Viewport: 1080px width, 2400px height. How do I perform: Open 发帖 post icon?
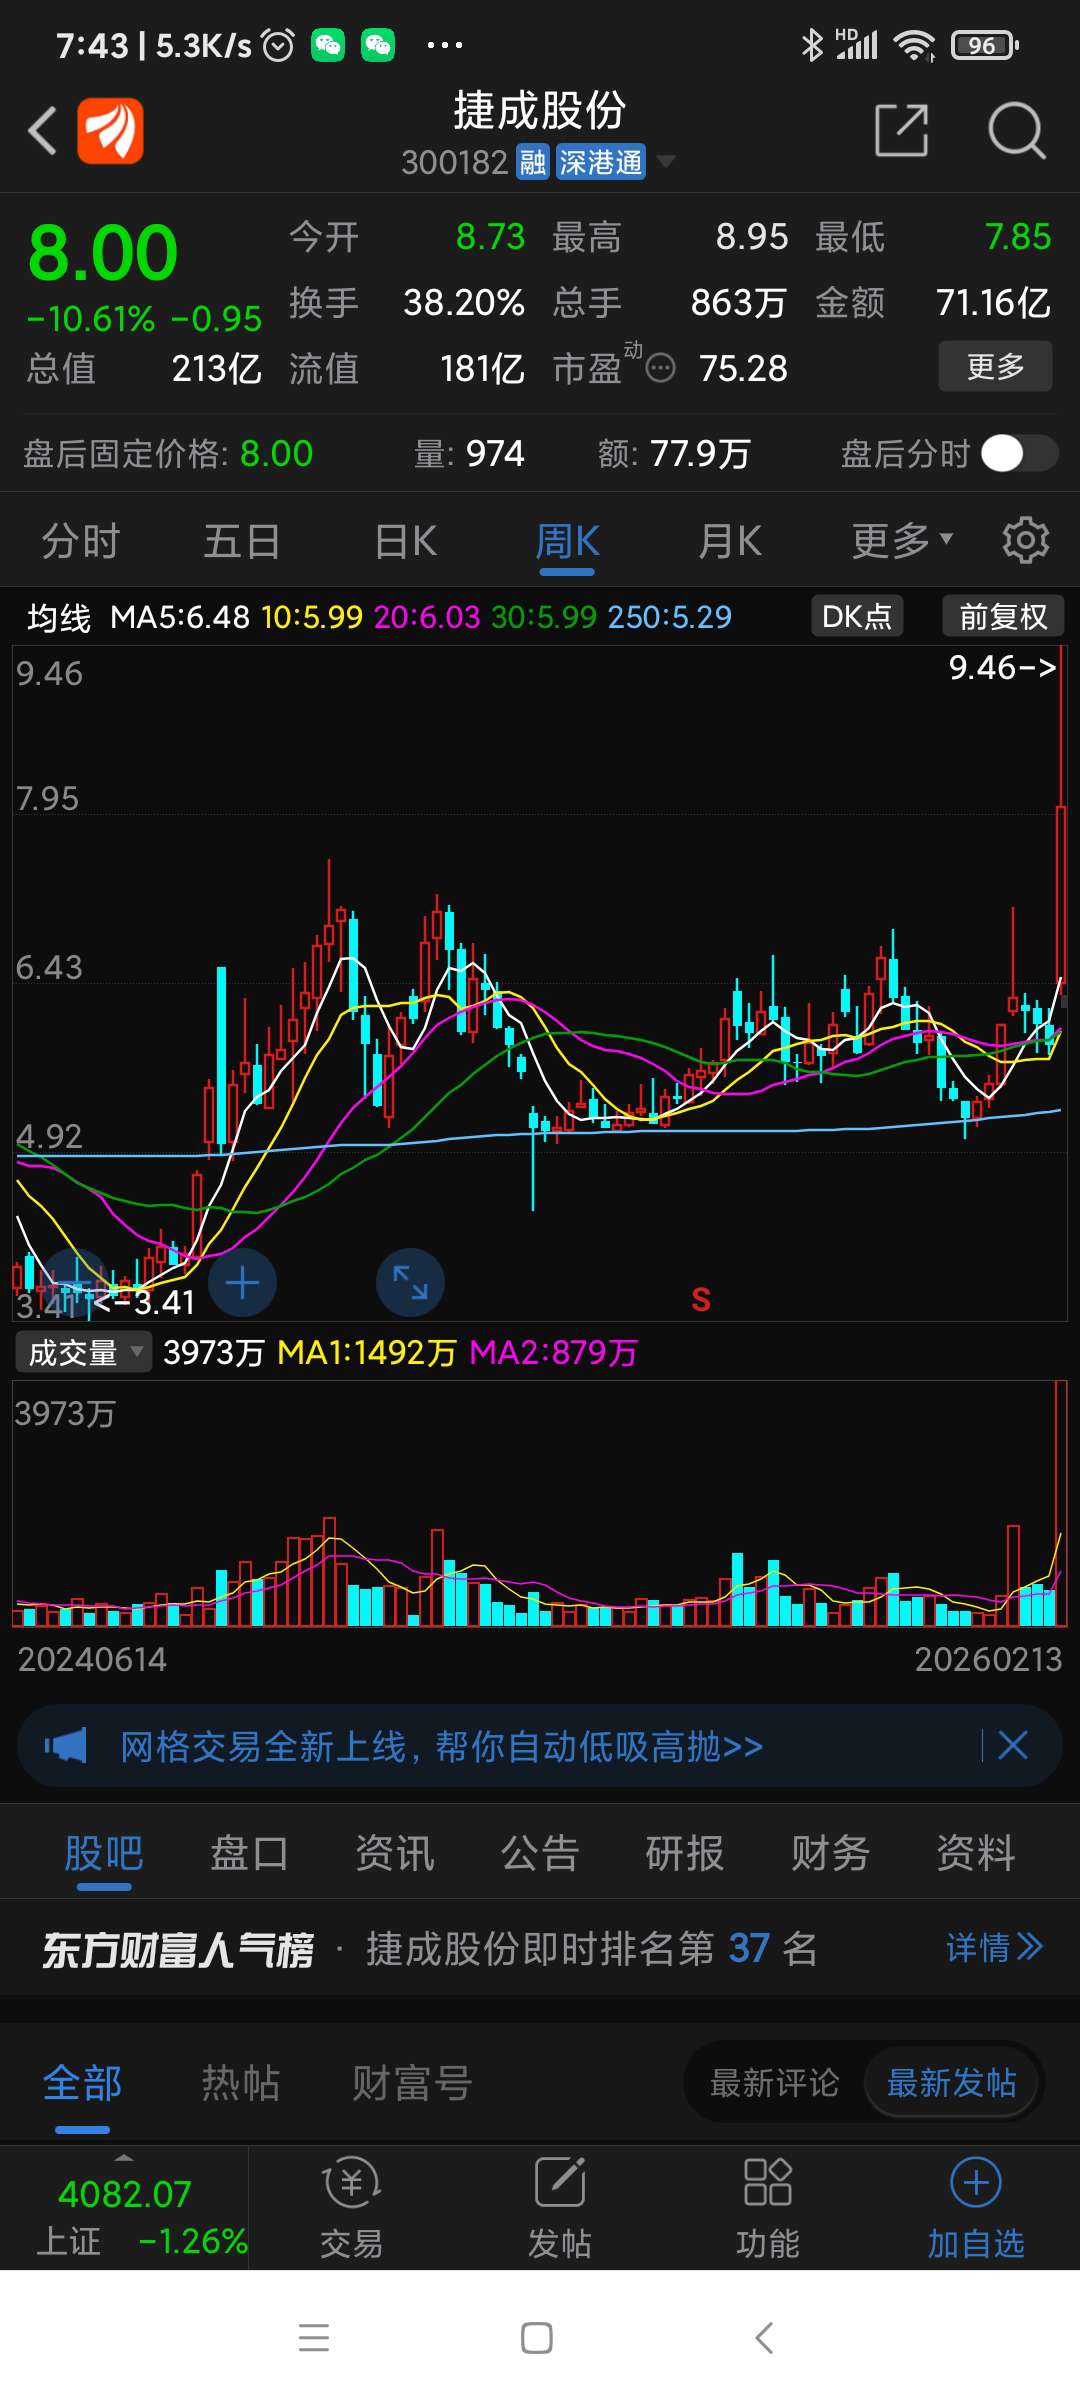tap(560, 2208)
